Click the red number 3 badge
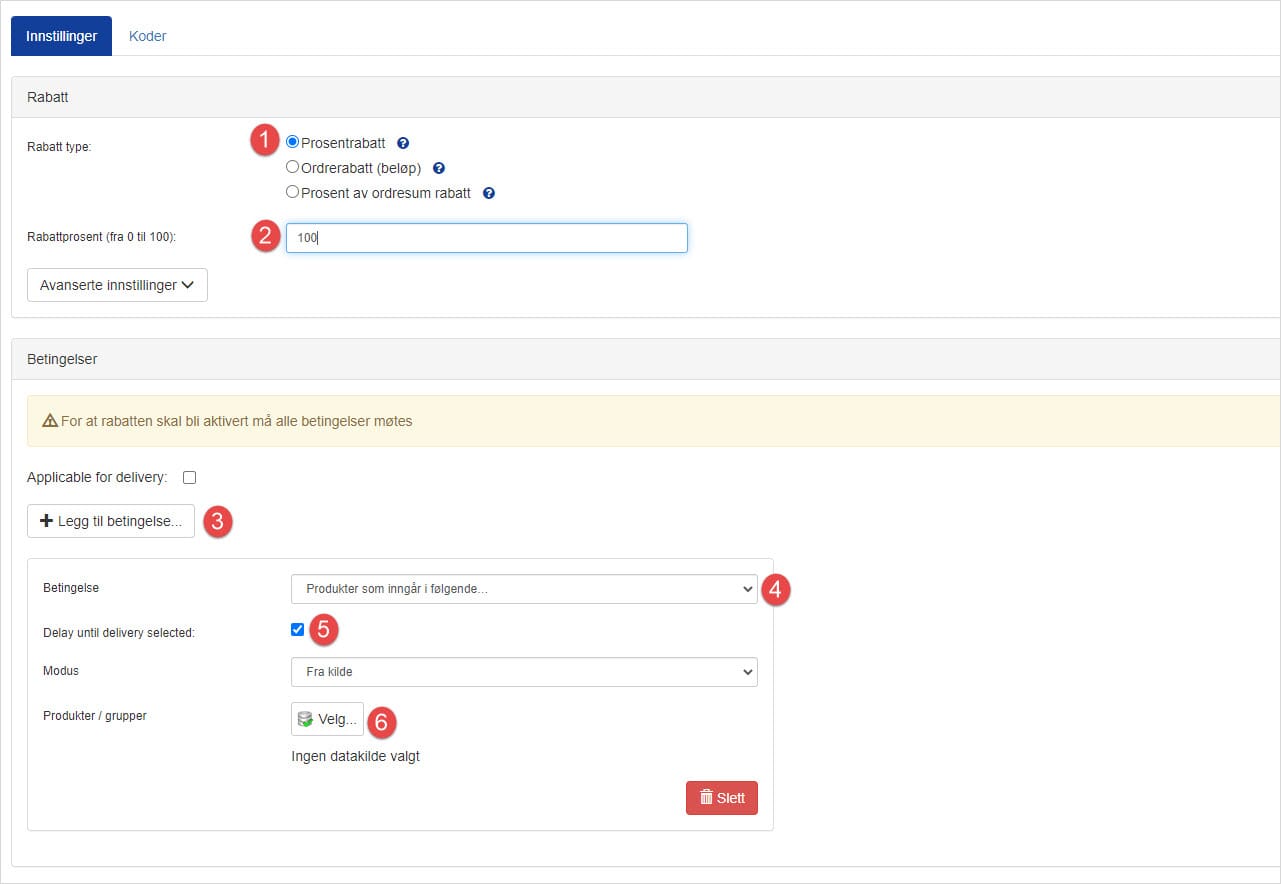Screen dimensions: 1281x884 pos(218,522)
